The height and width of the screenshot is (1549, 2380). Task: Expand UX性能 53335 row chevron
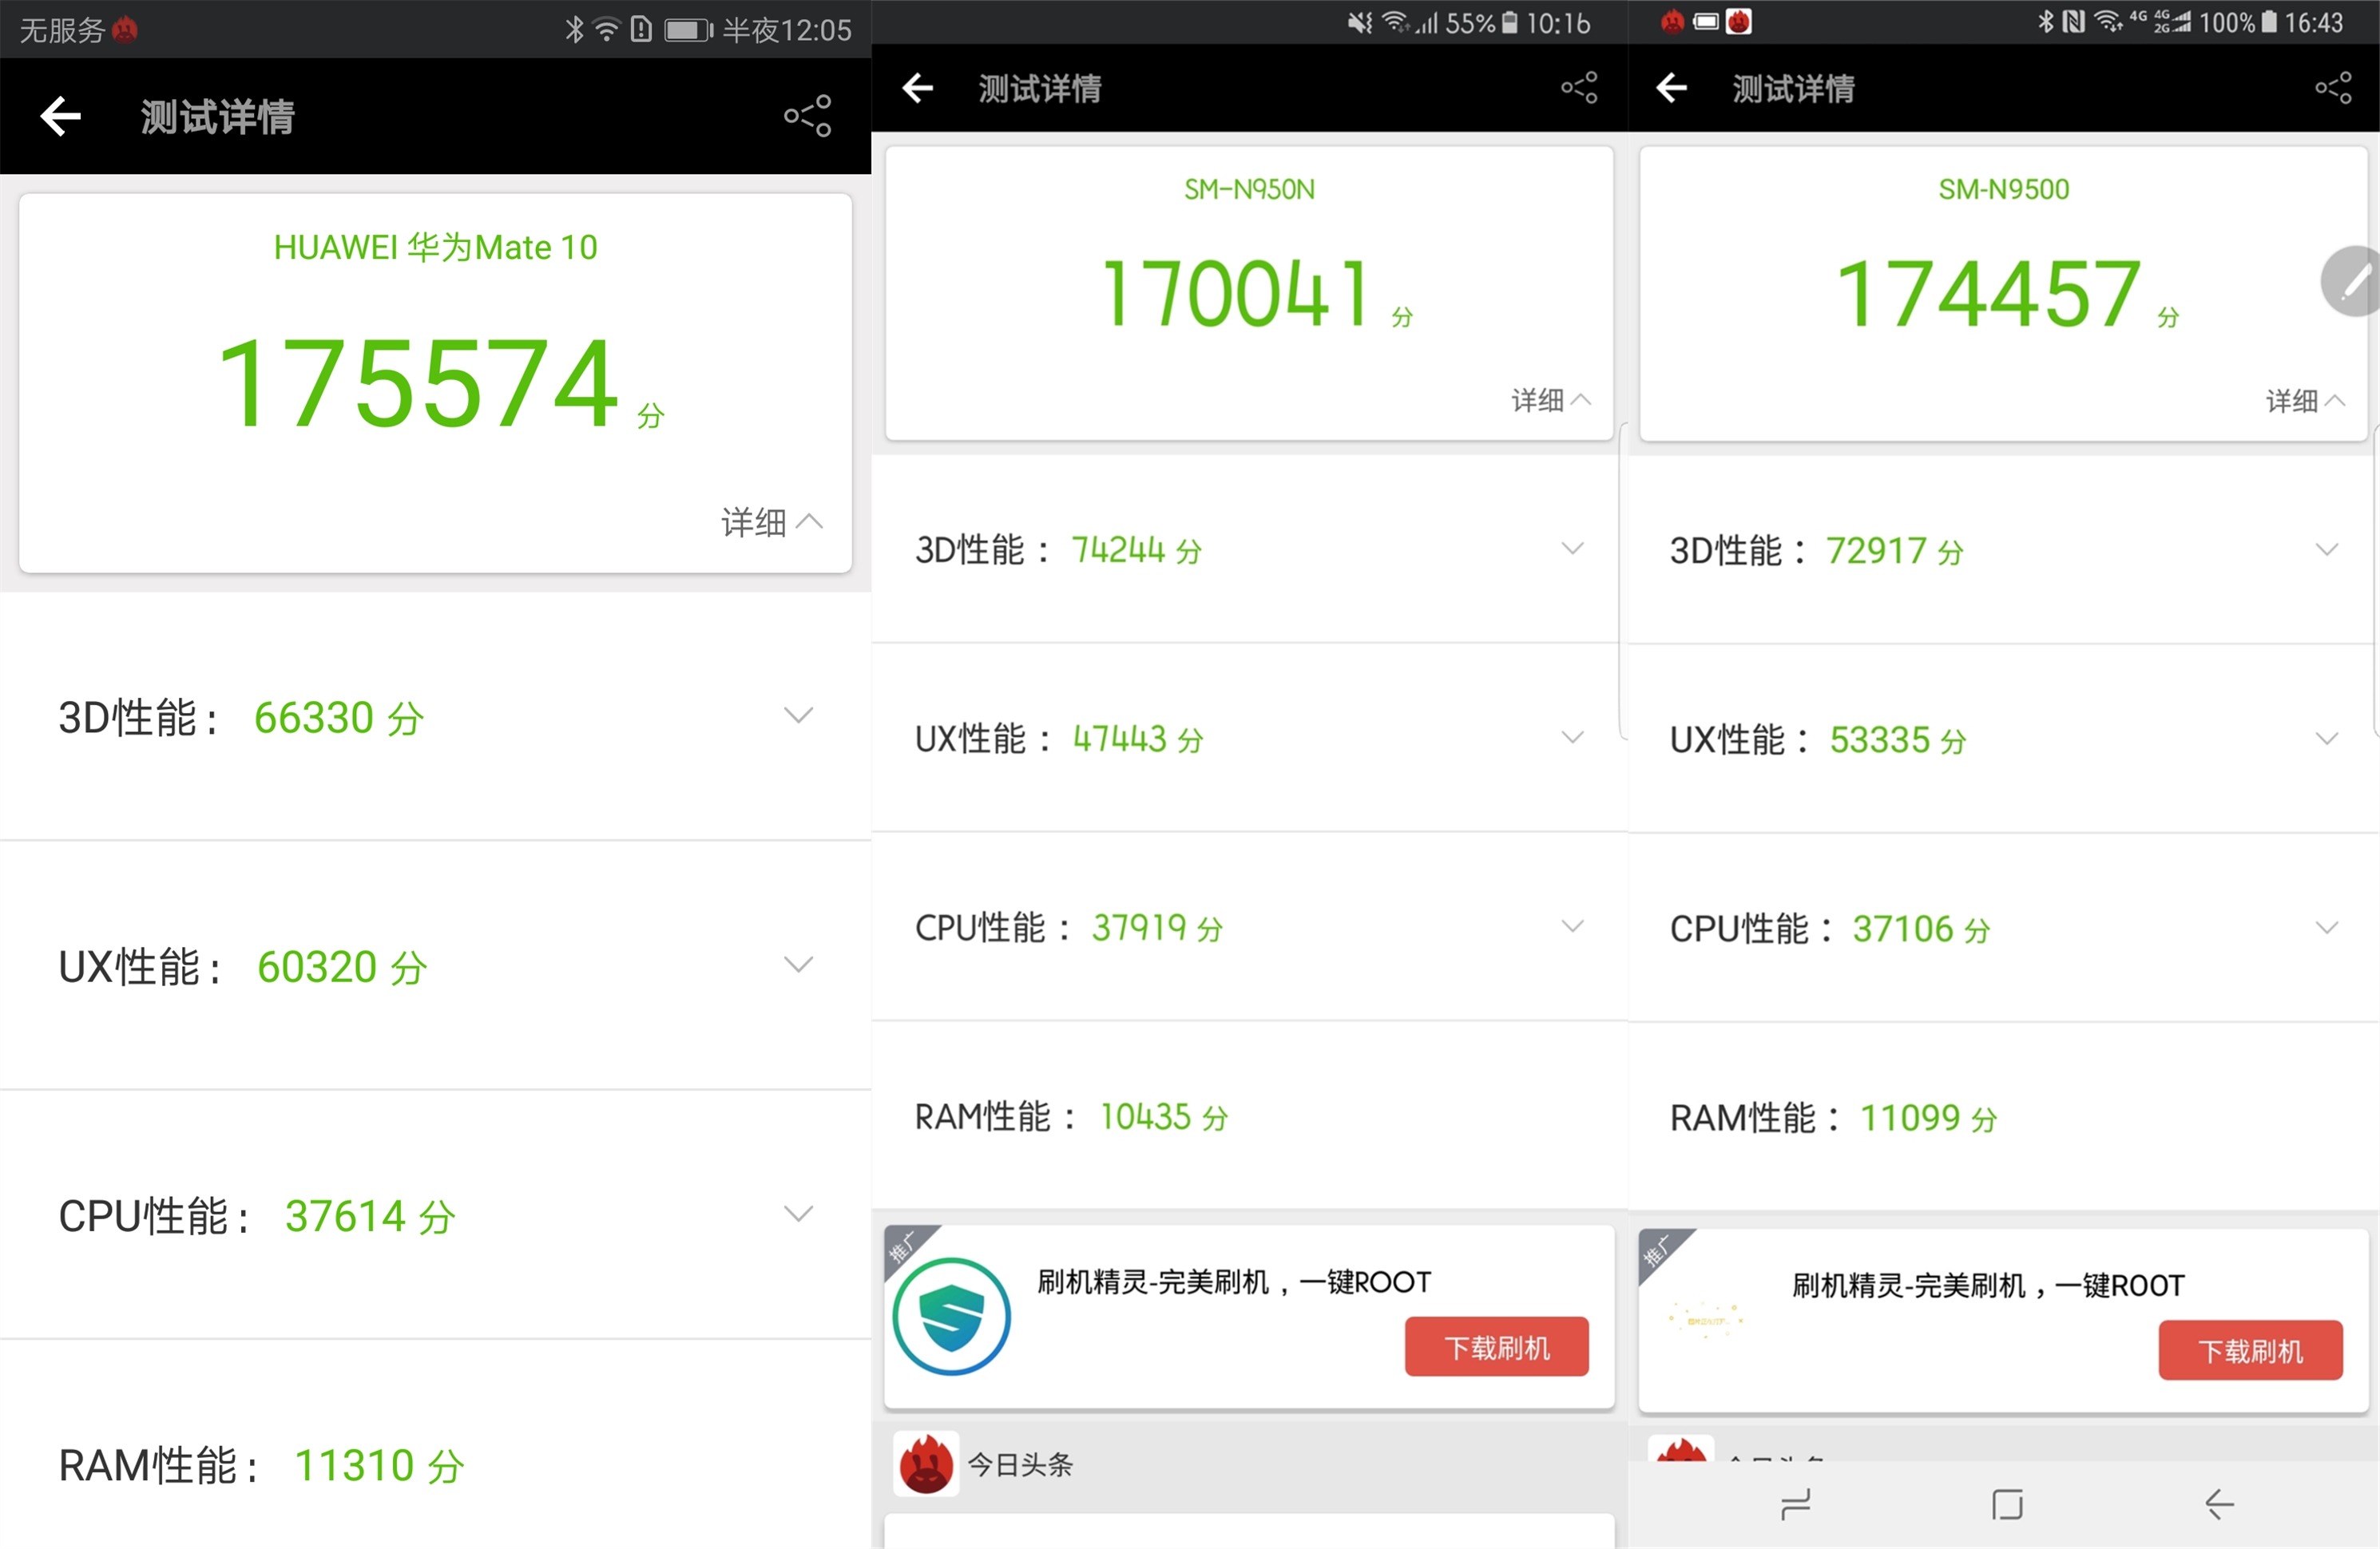click(x=2327, y=738)
